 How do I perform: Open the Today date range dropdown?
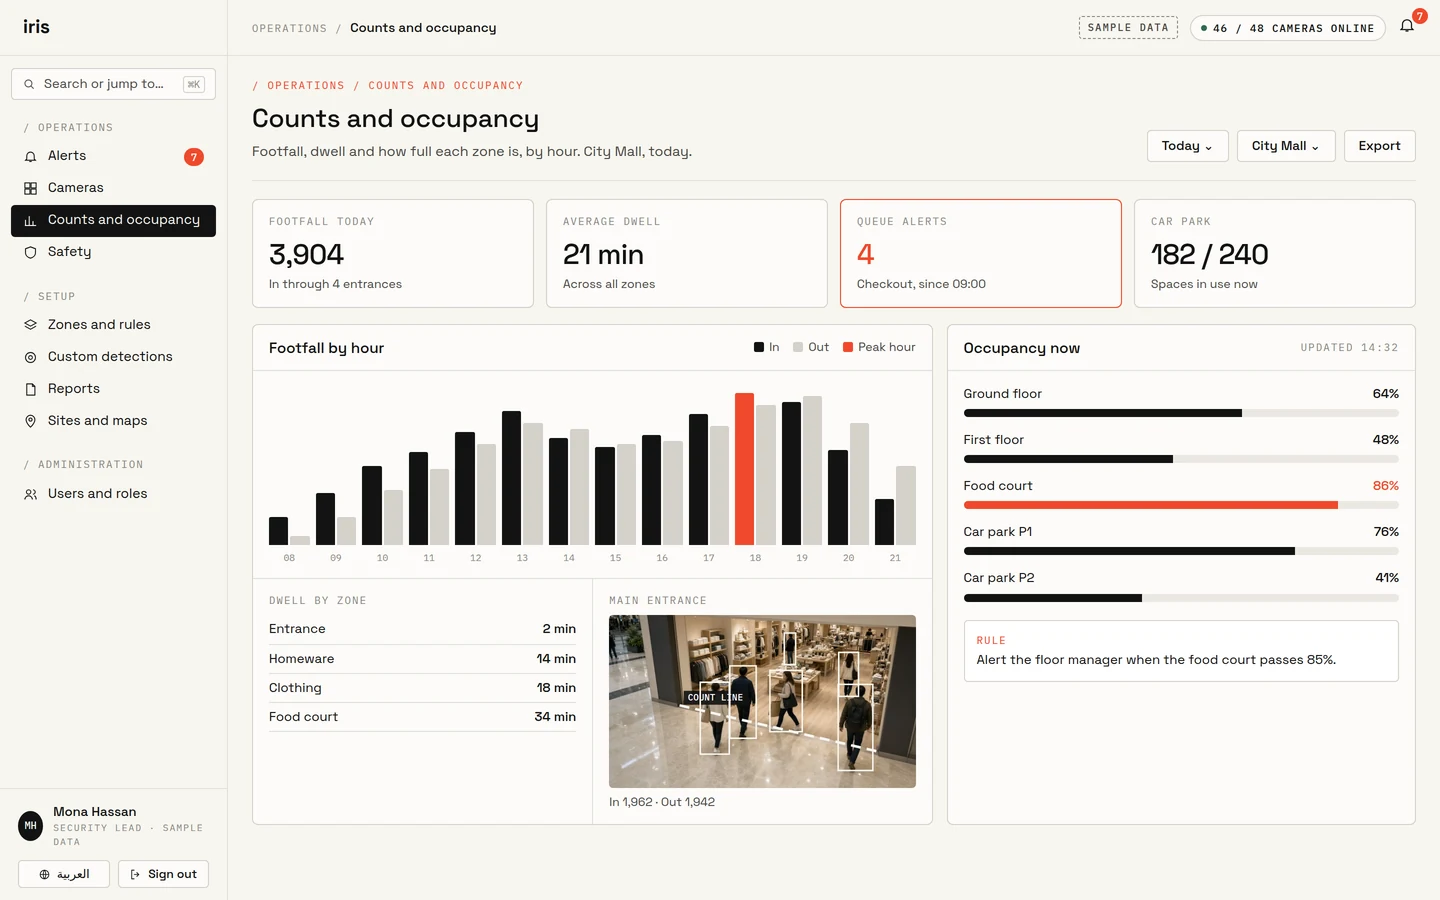point(1186,146)
